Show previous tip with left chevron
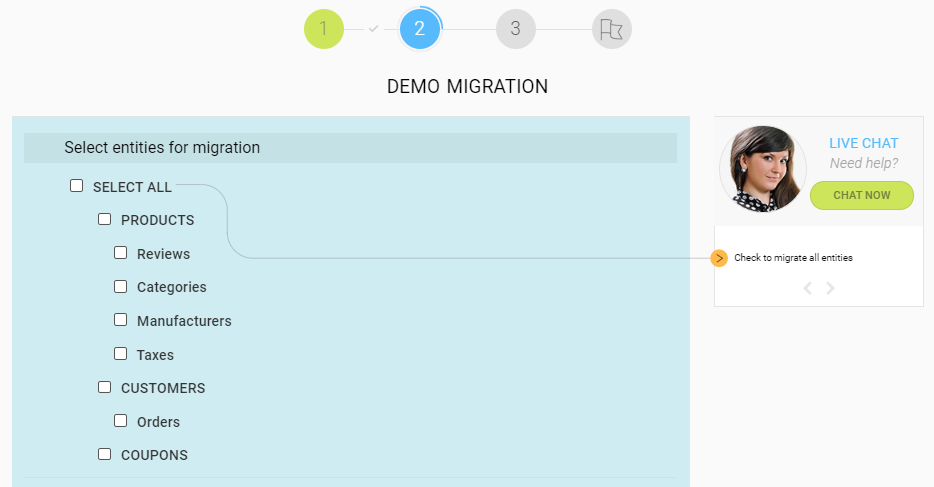This screenshot has height=487, width=934. tap(808, 288)
